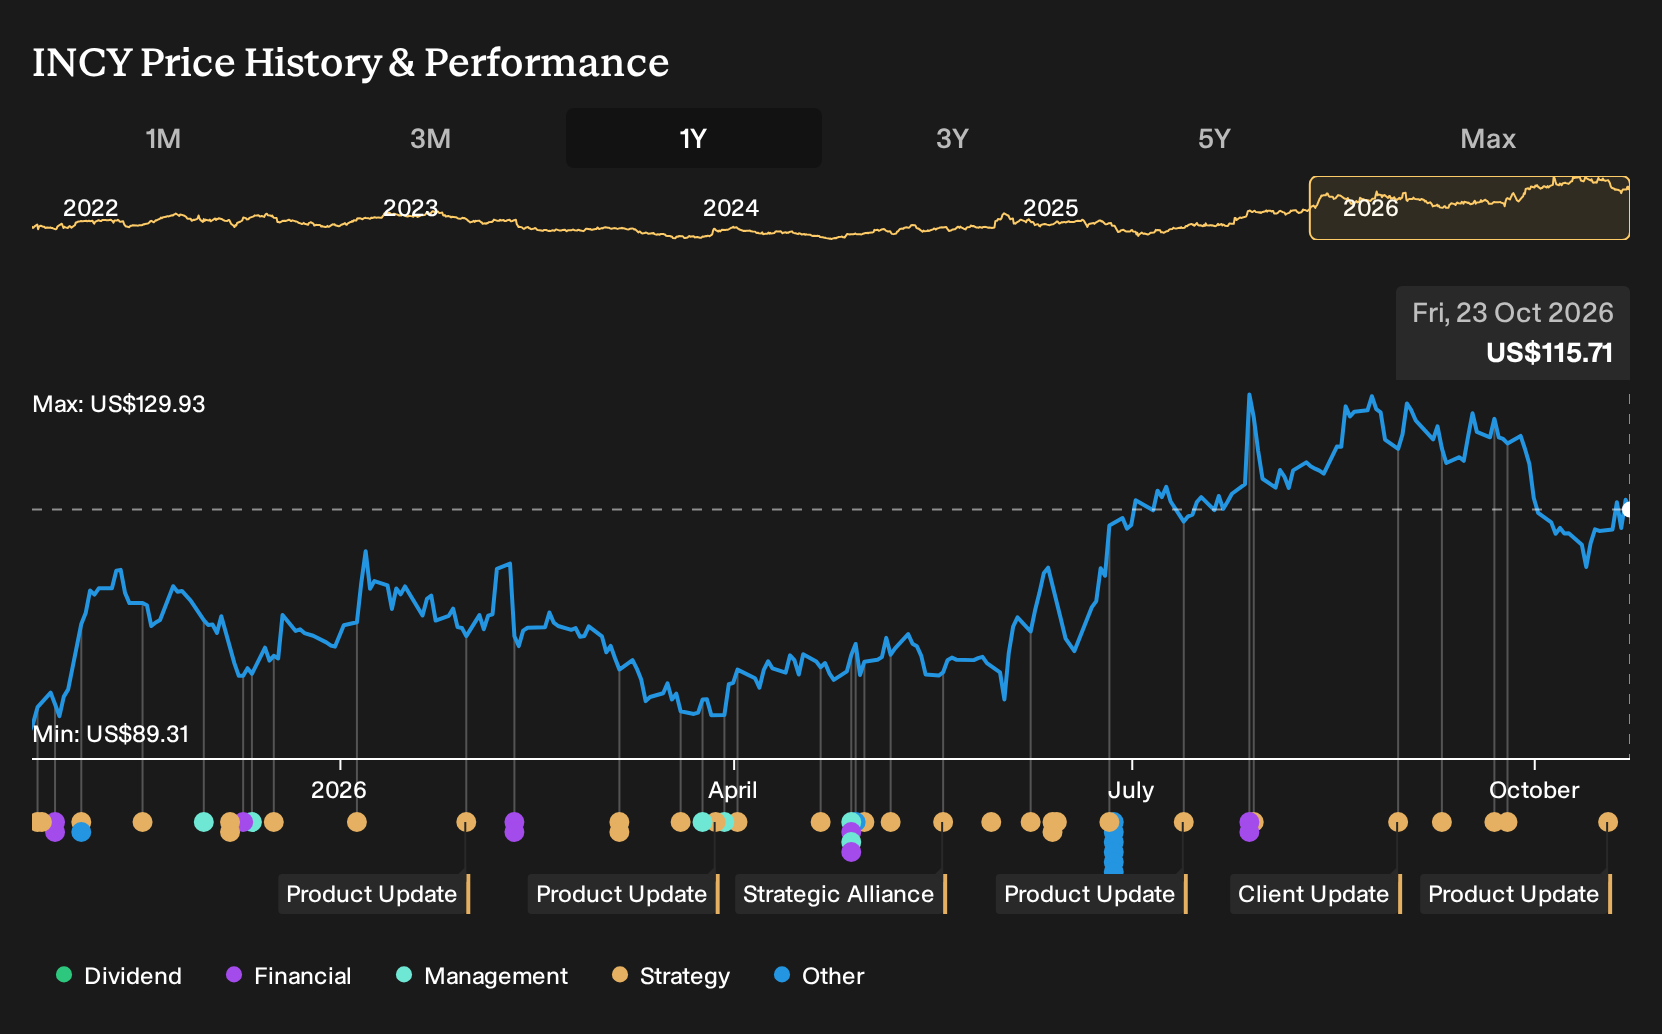Click the 2025 label in the overview chart
The width and height of the screenshot is (1662, 1034).
[x=1051, y=208]
